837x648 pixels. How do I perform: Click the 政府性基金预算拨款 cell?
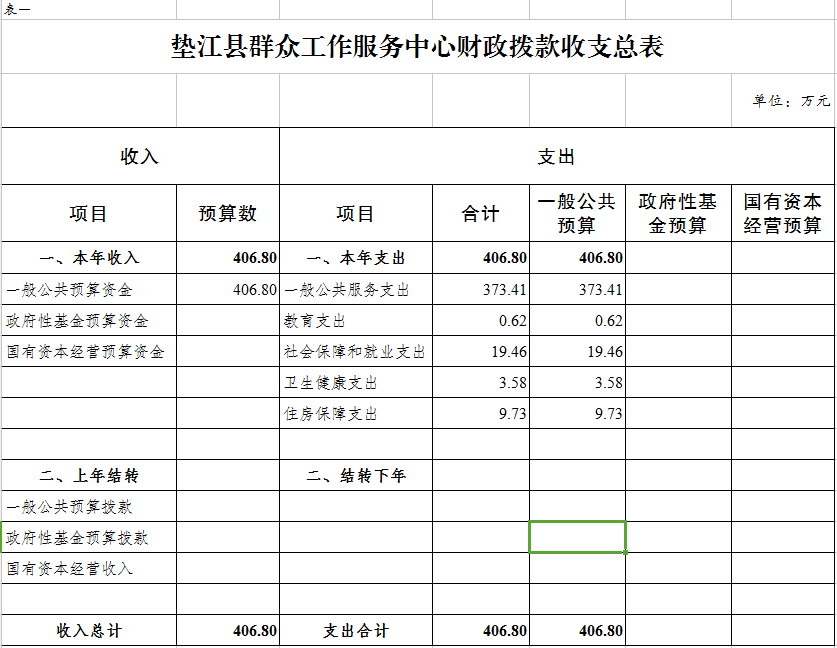point(89,538)
